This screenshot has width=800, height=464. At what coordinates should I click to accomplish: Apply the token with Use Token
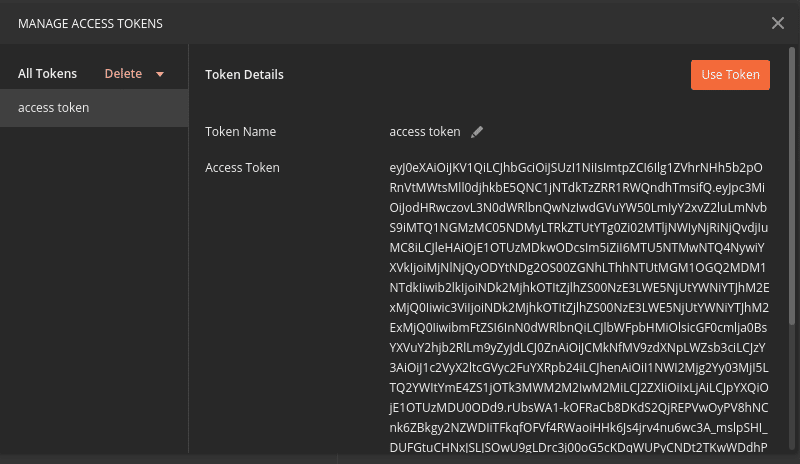[730, 75]
